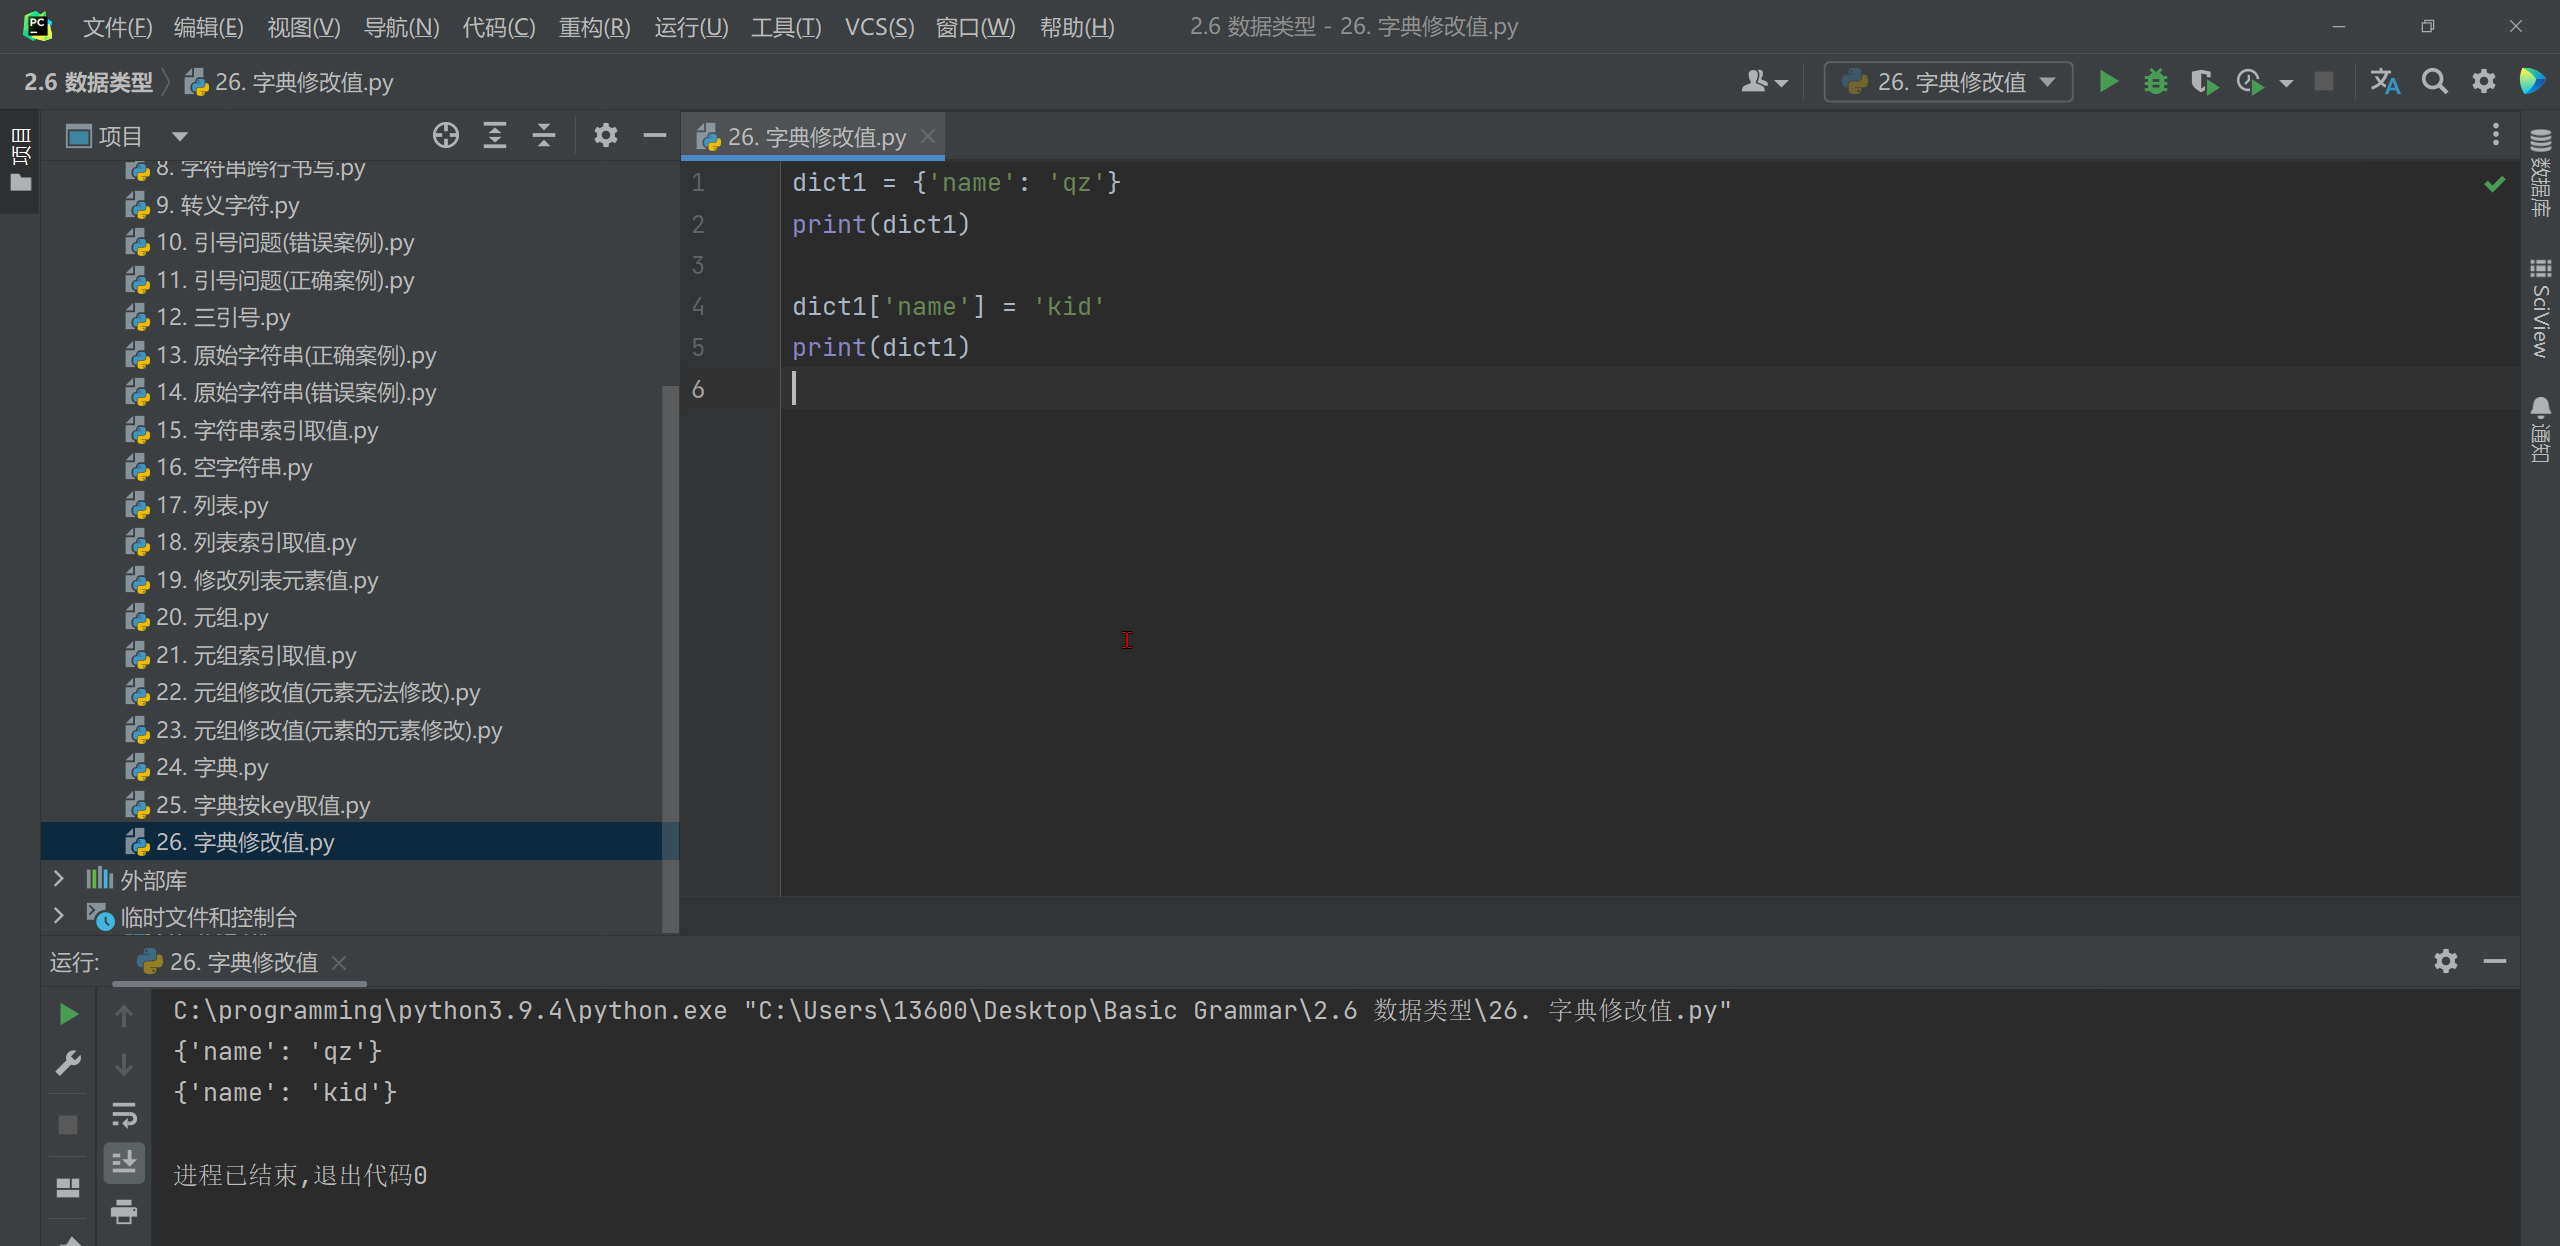Open 运行(U) menu
The height and width of the screenshot is (1246, 2560).
(x=691, y=27)
